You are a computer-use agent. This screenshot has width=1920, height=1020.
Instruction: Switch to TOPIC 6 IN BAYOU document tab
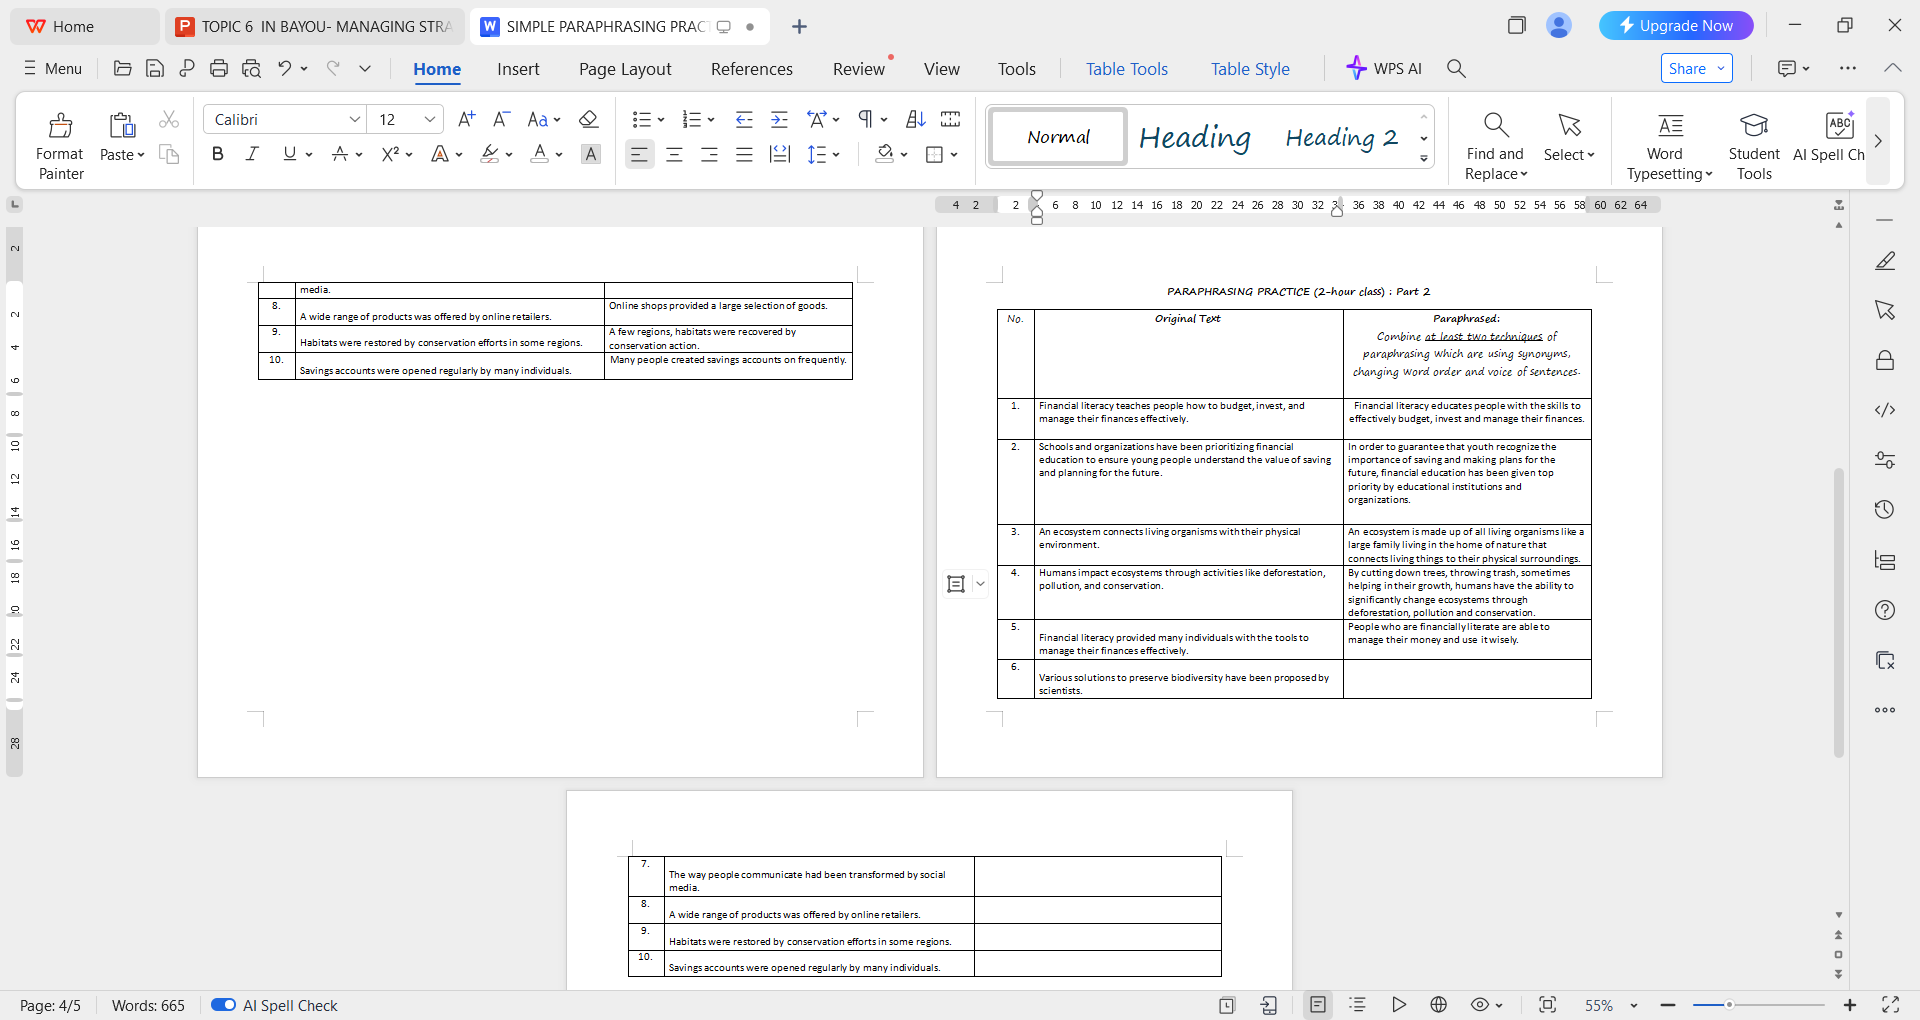click(314, 27)
